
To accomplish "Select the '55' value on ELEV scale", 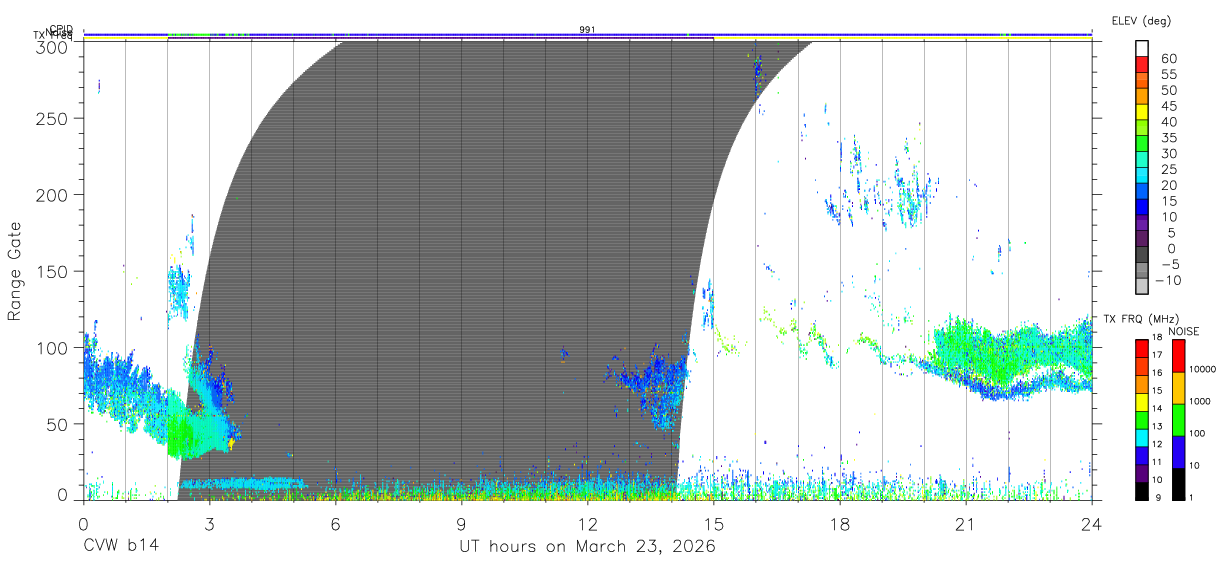I will pyautogui.click(x=1169, y=74).
